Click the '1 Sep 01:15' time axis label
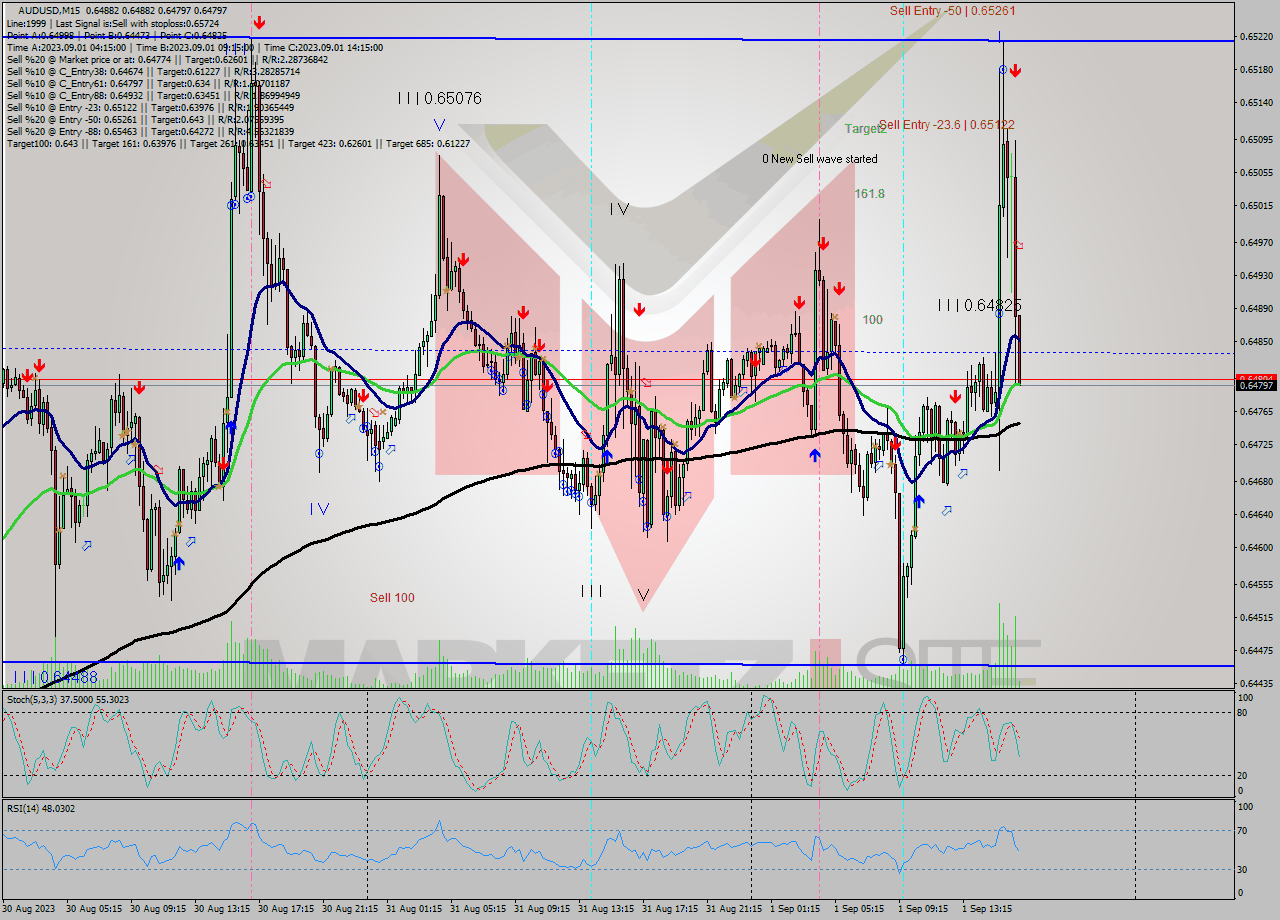This screenshot has width=1280, height=920. click(x=796, y=909)
